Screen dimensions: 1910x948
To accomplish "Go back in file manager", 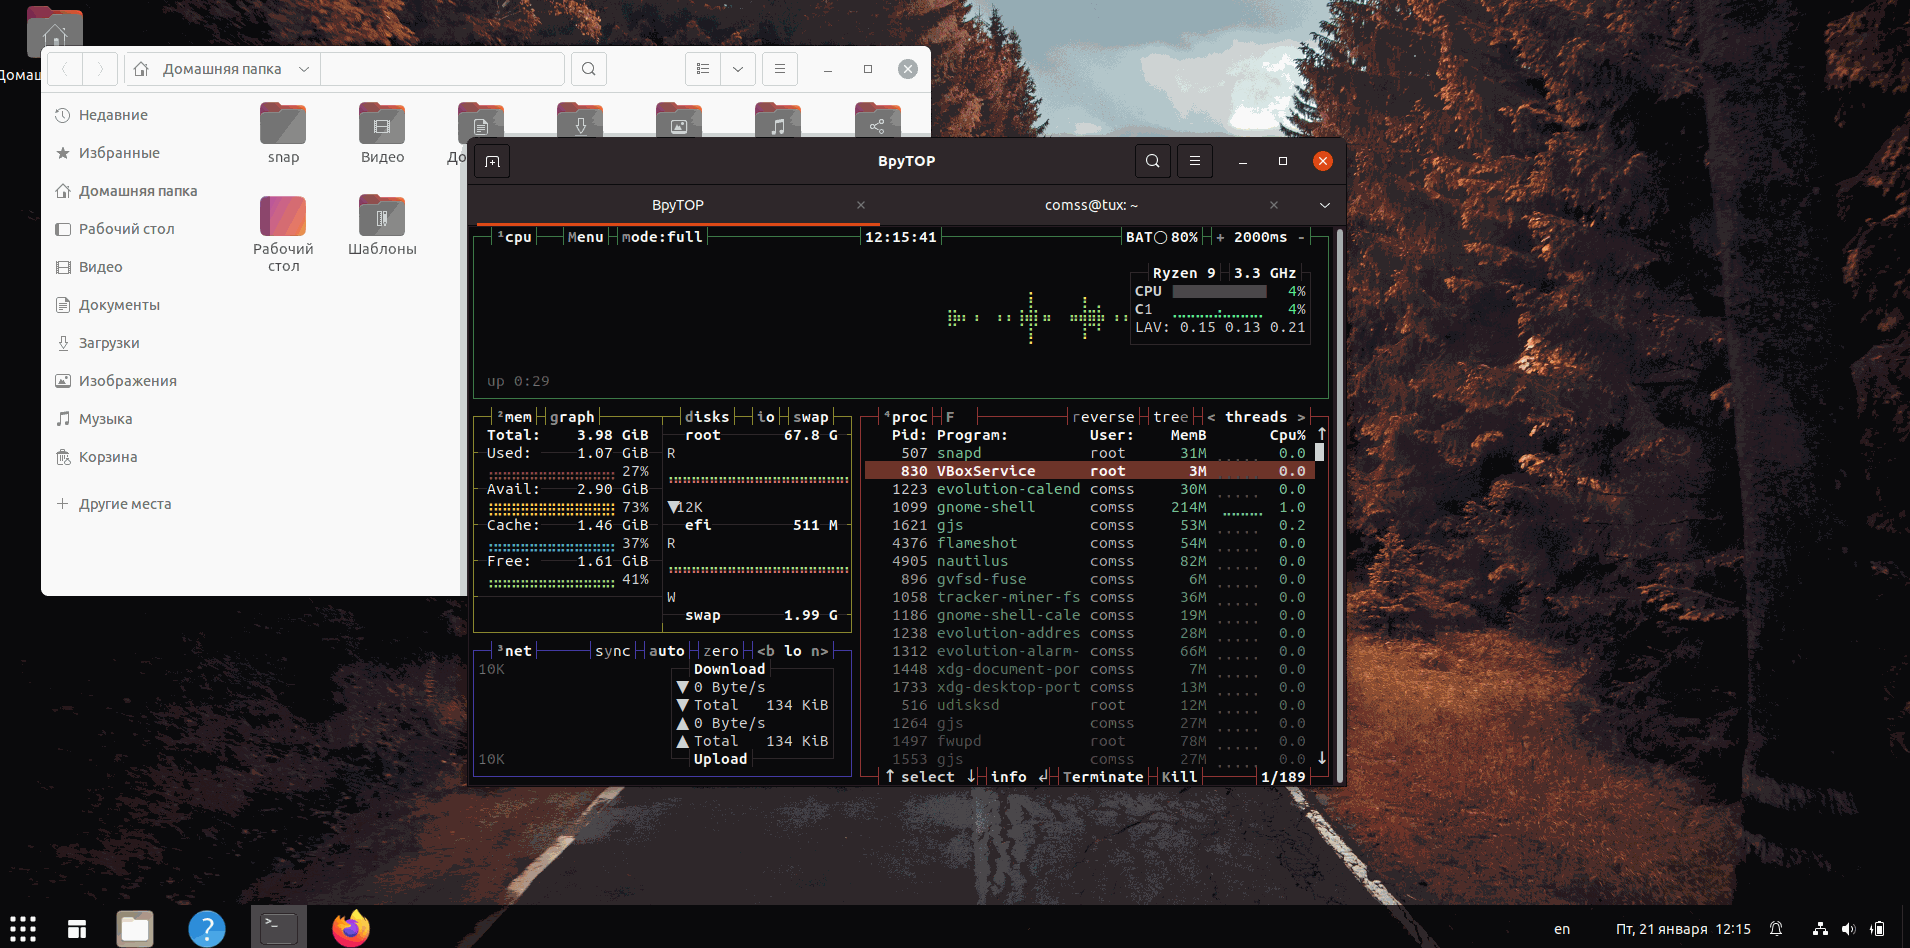I will [65, 69].
